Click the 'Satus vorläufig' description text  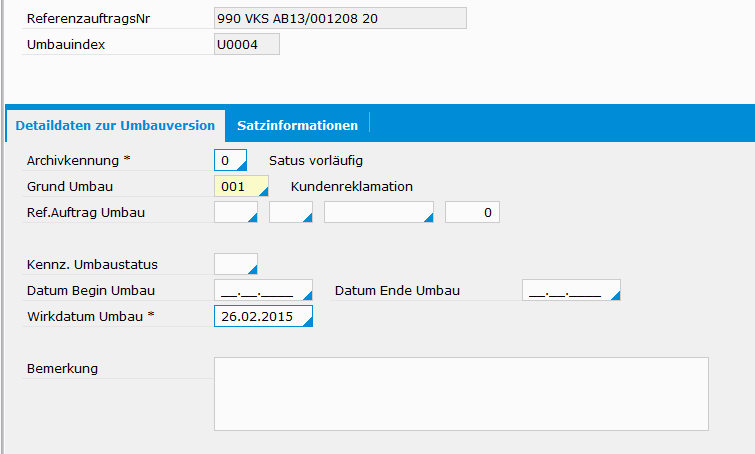tap(315, 160)
